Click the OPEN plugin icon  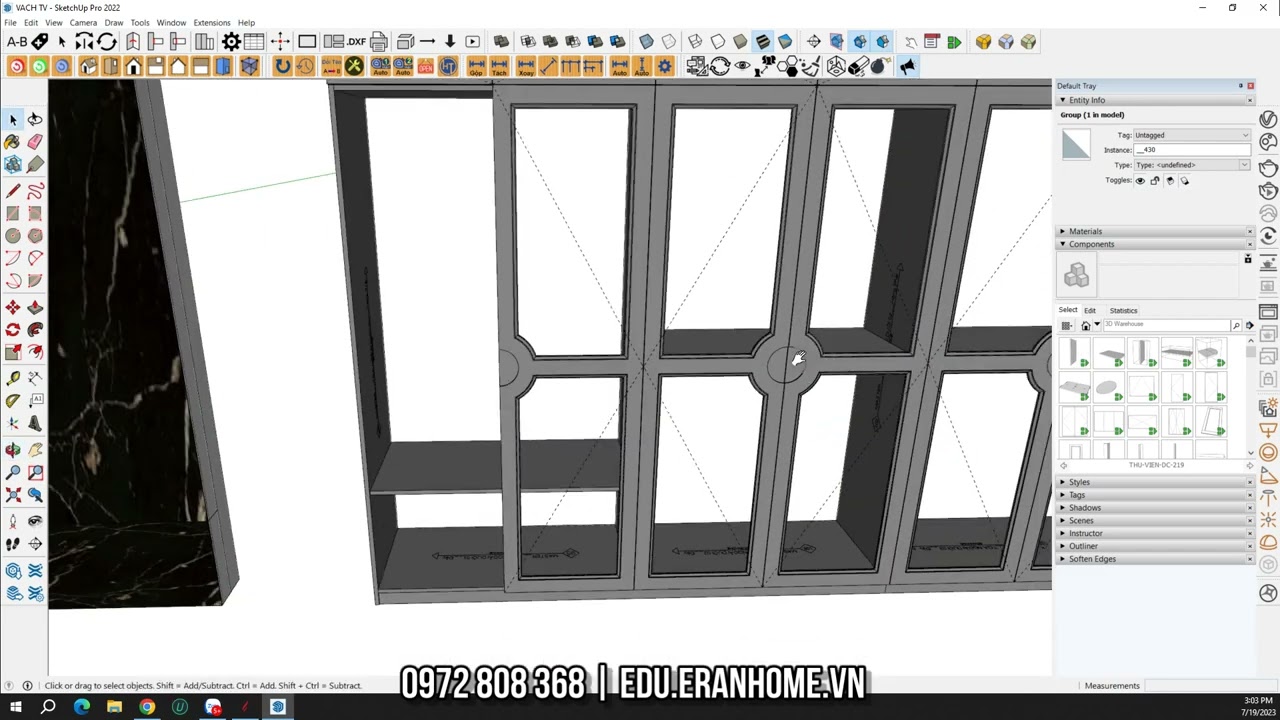pos(426,67)
